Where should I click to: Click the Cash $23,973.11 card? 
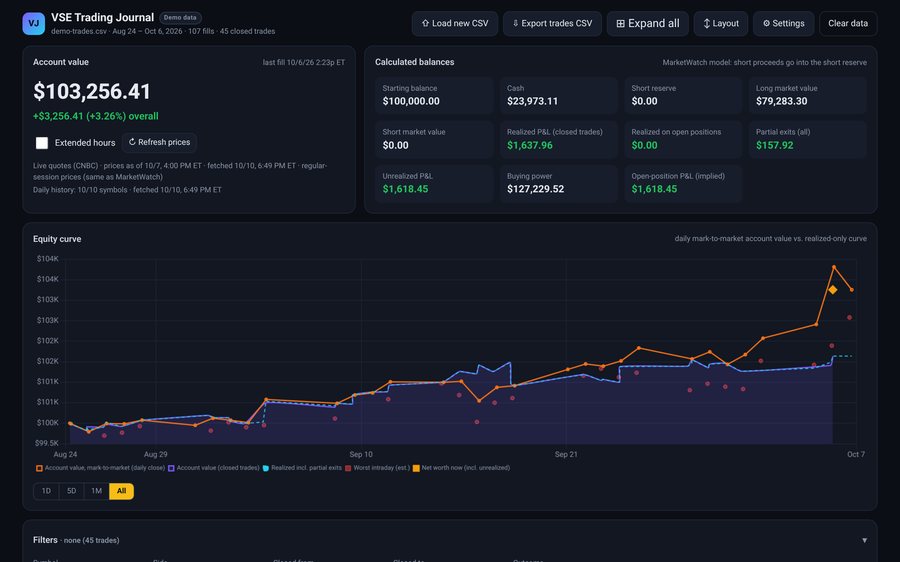tap(558, 95)
